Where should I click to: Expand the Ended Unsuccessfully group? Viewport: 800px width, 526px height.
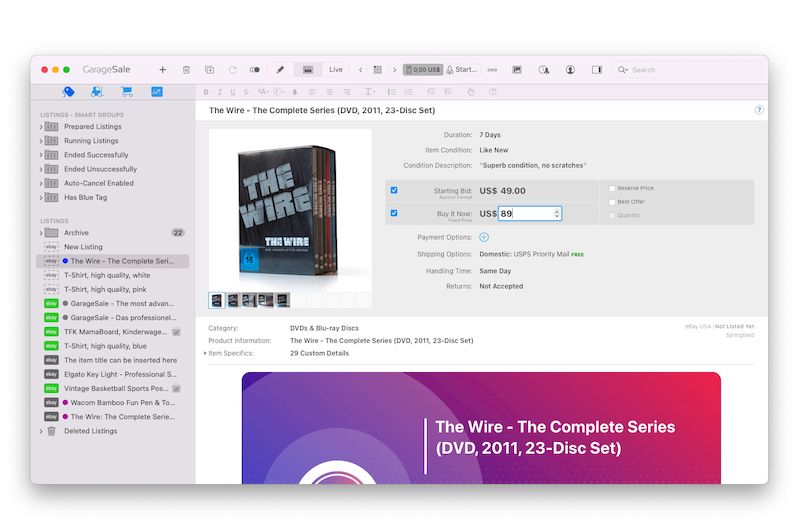(x=41, y=169)
